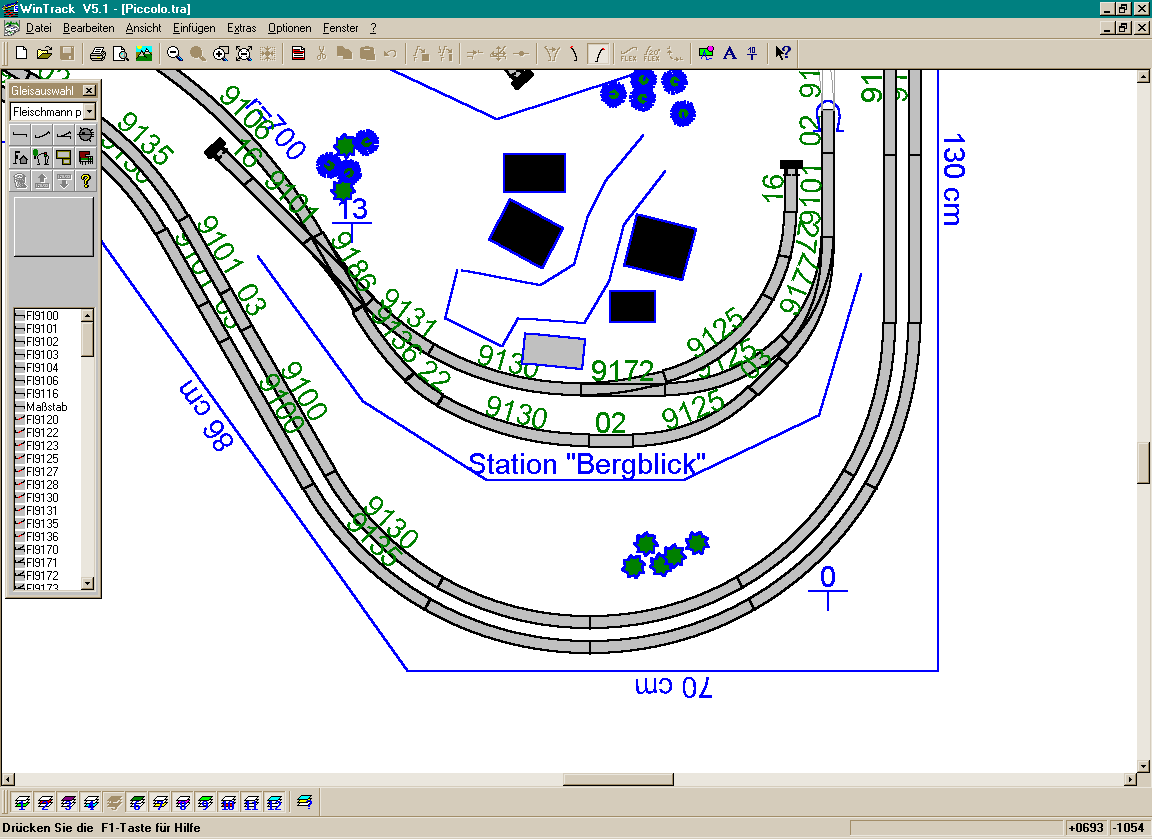Open the Extras menu
The width and height of the screenshot is (1152, 839).
coord(241,28)
